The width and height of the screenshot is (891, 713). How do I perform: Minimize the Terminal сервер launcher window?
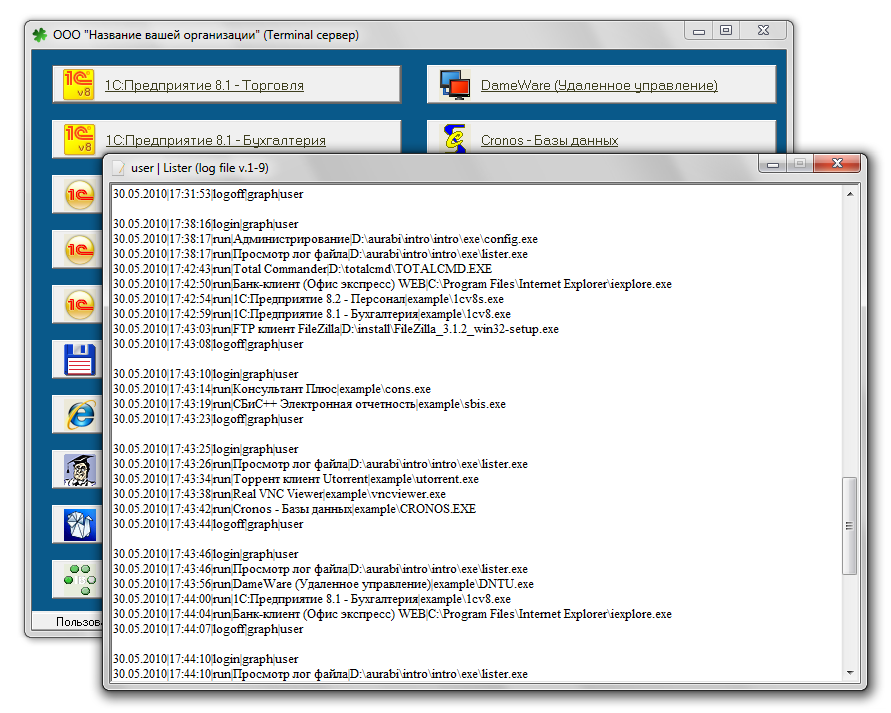pyautogui.click(x=699, y=31)
